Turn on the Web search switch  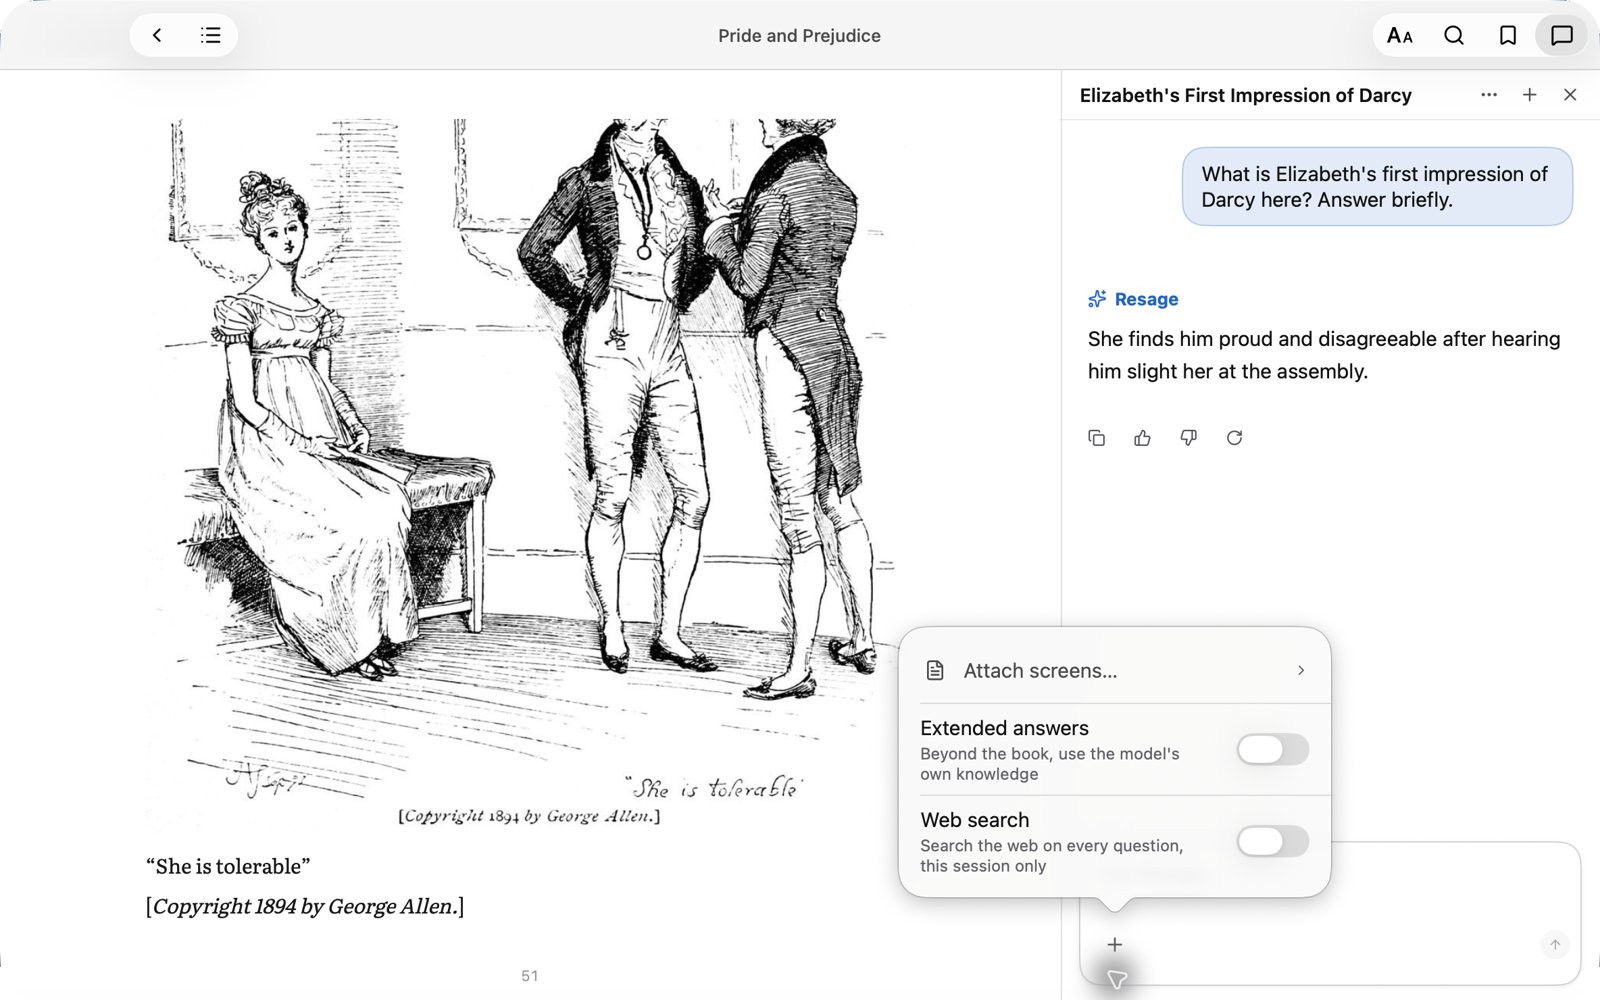(1272, 841)
